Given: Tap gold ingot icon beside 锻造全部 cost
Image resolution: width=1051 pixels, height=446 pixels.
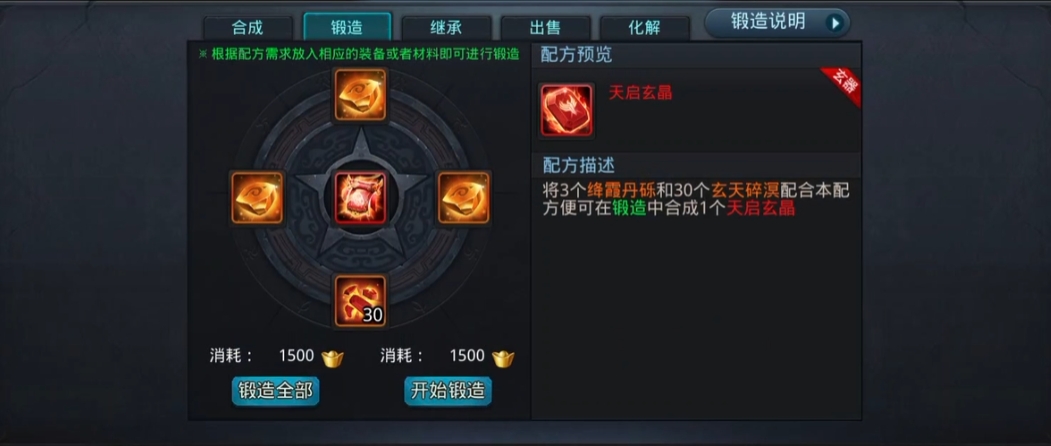Looking at the screenshot, I should pos(332,357).
